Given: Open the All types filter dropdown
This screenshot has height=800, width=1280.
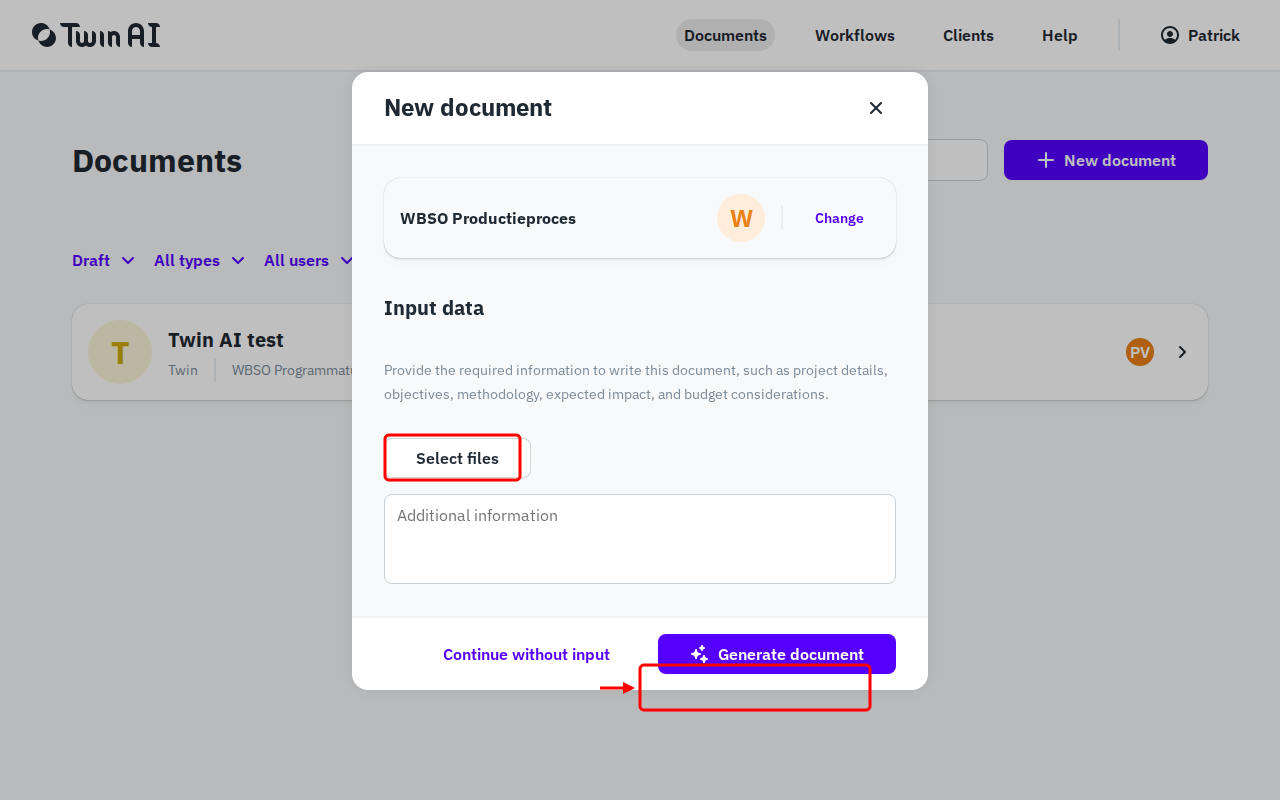Looking at the screenshot, I should coord(199,260).
